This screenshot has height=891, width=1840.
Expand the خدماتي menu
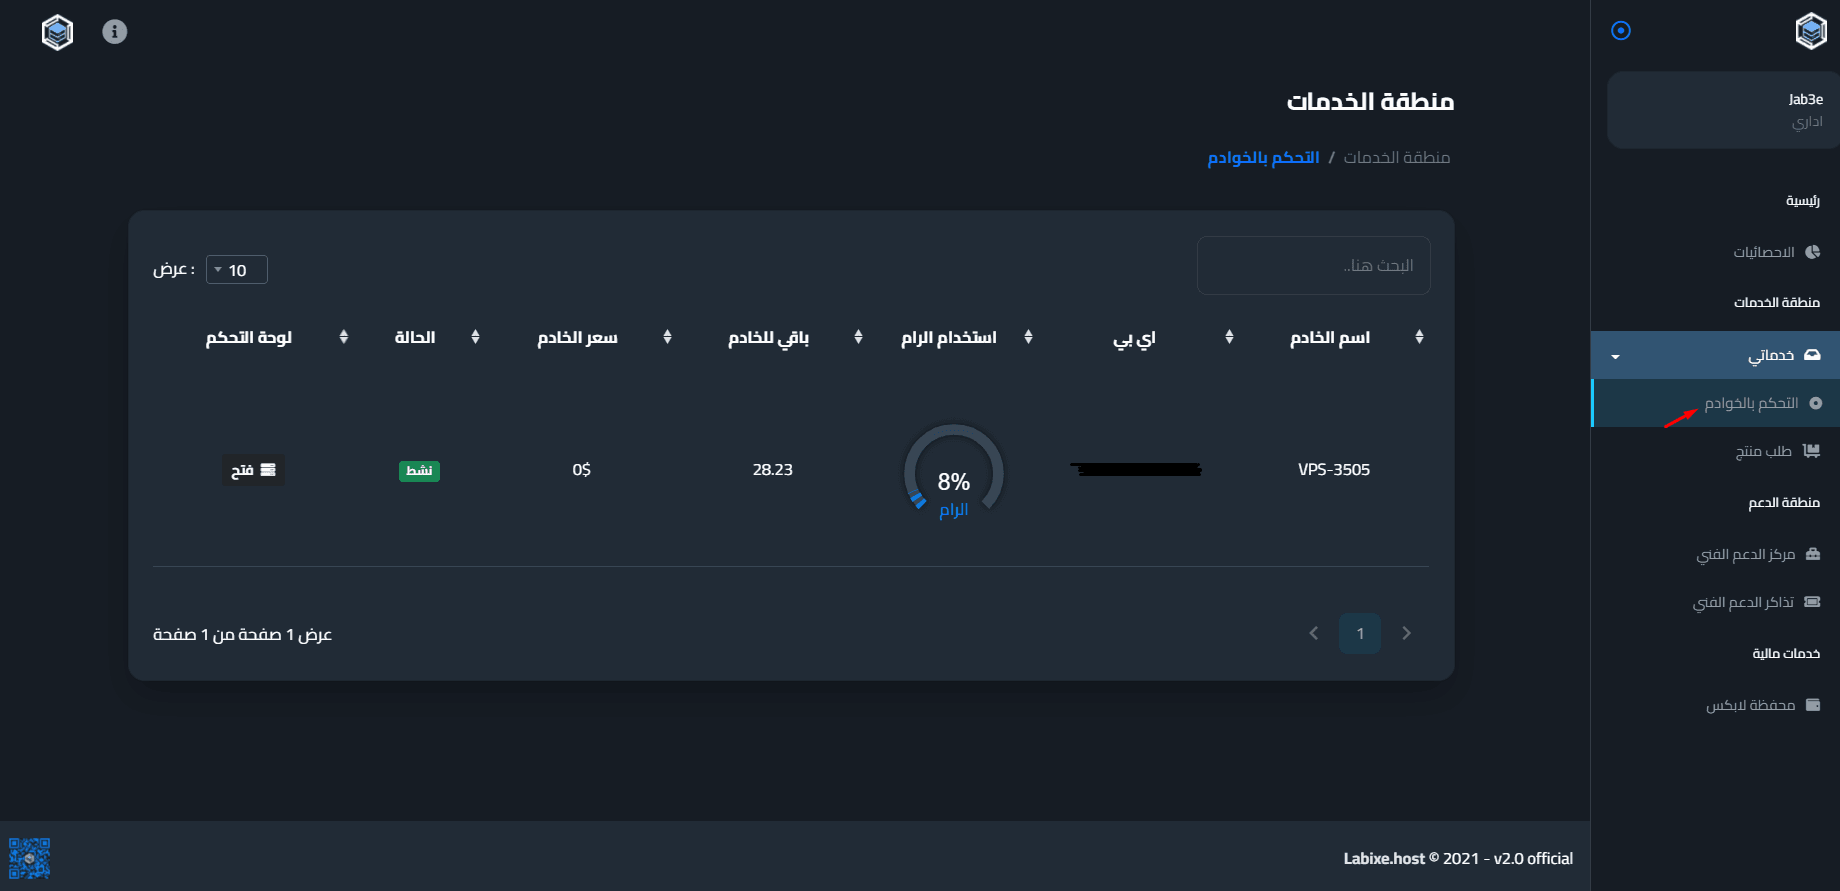[1715, 355]
